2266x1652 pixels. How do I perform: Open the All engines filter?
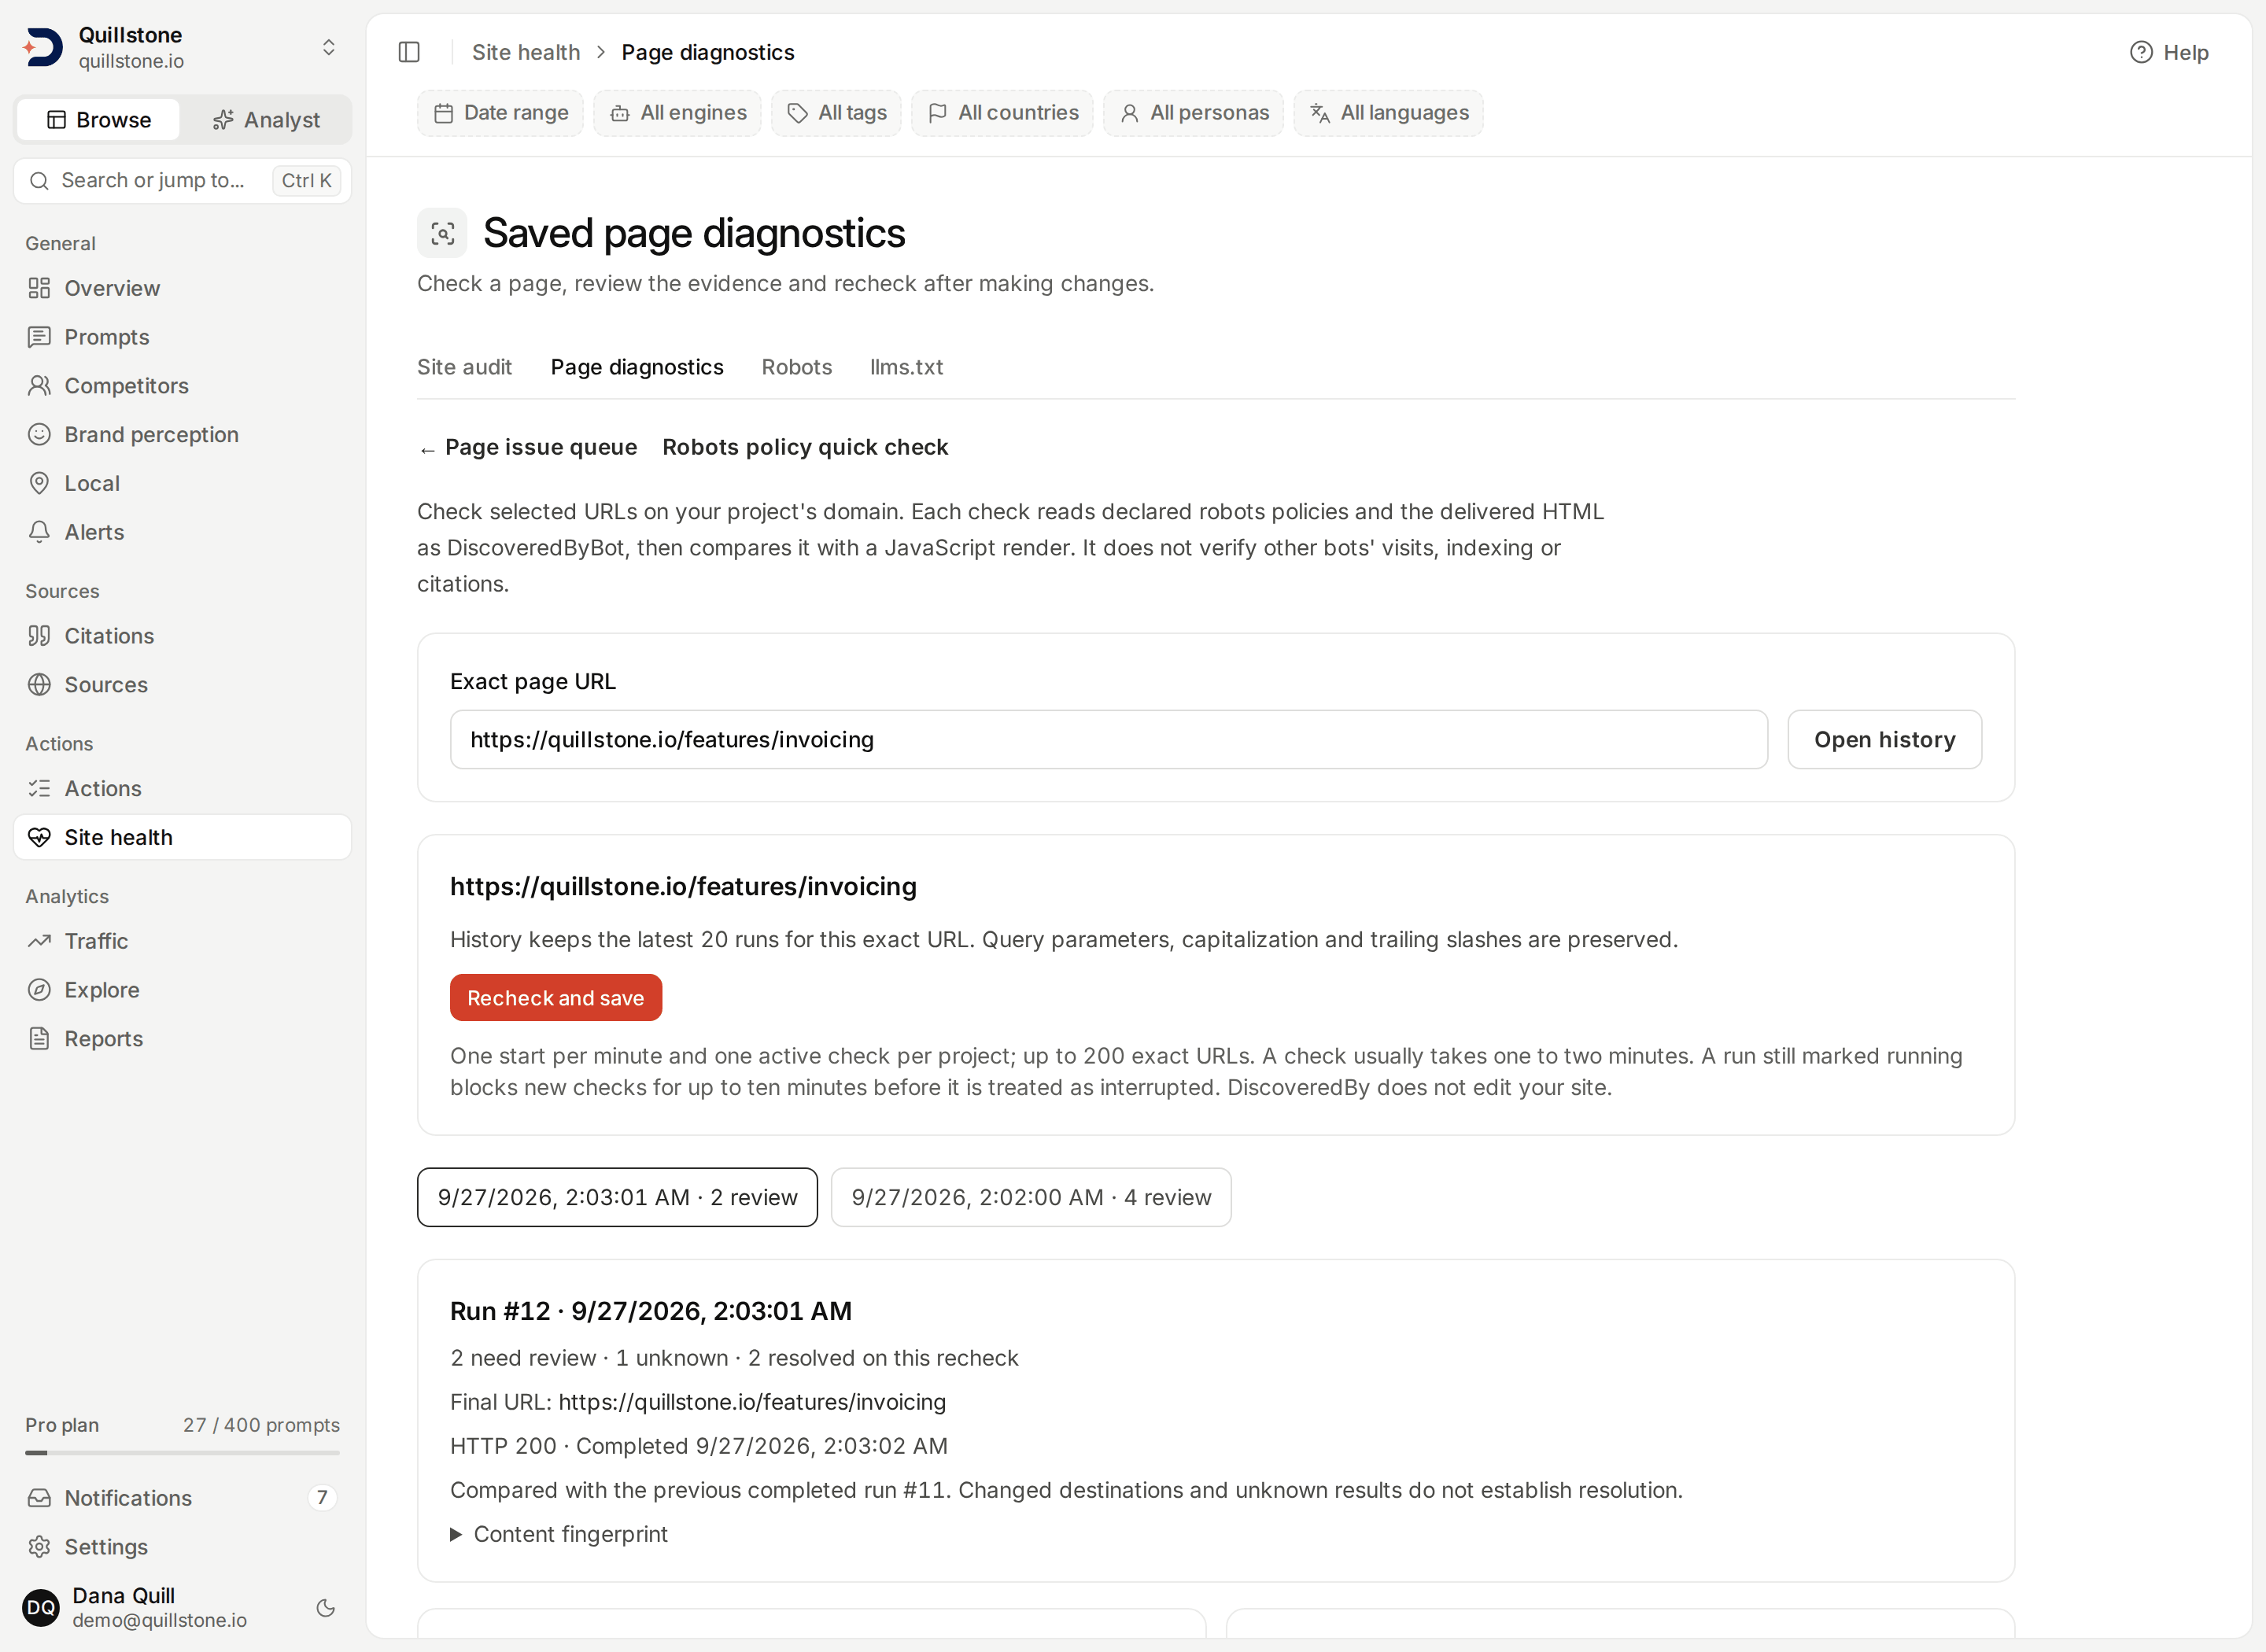[678, 113]
